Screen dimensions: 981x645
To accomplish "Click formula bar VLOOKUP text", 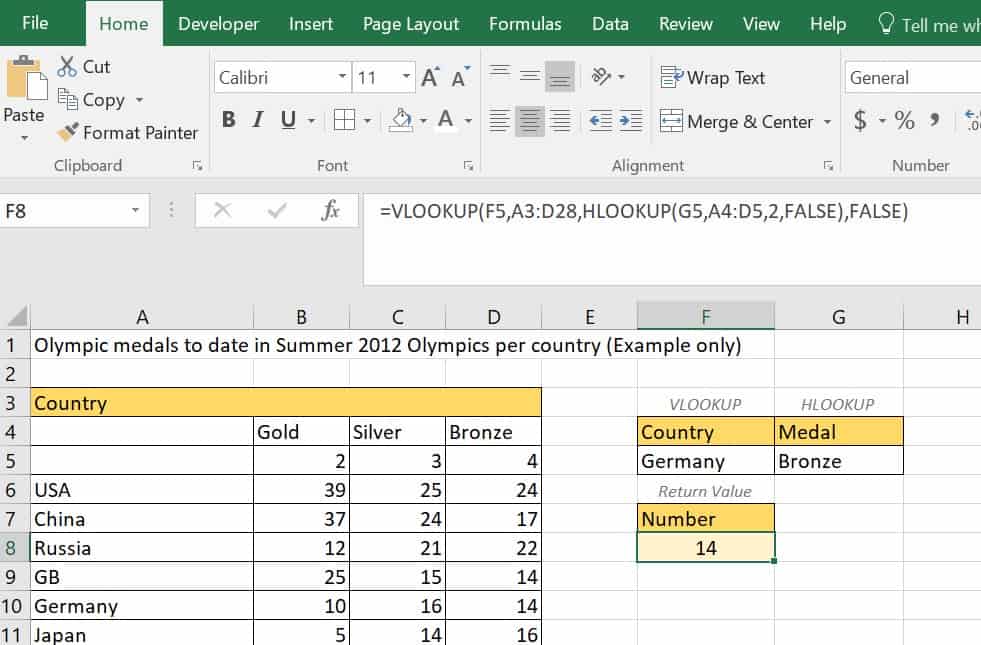I will [644, 211].
